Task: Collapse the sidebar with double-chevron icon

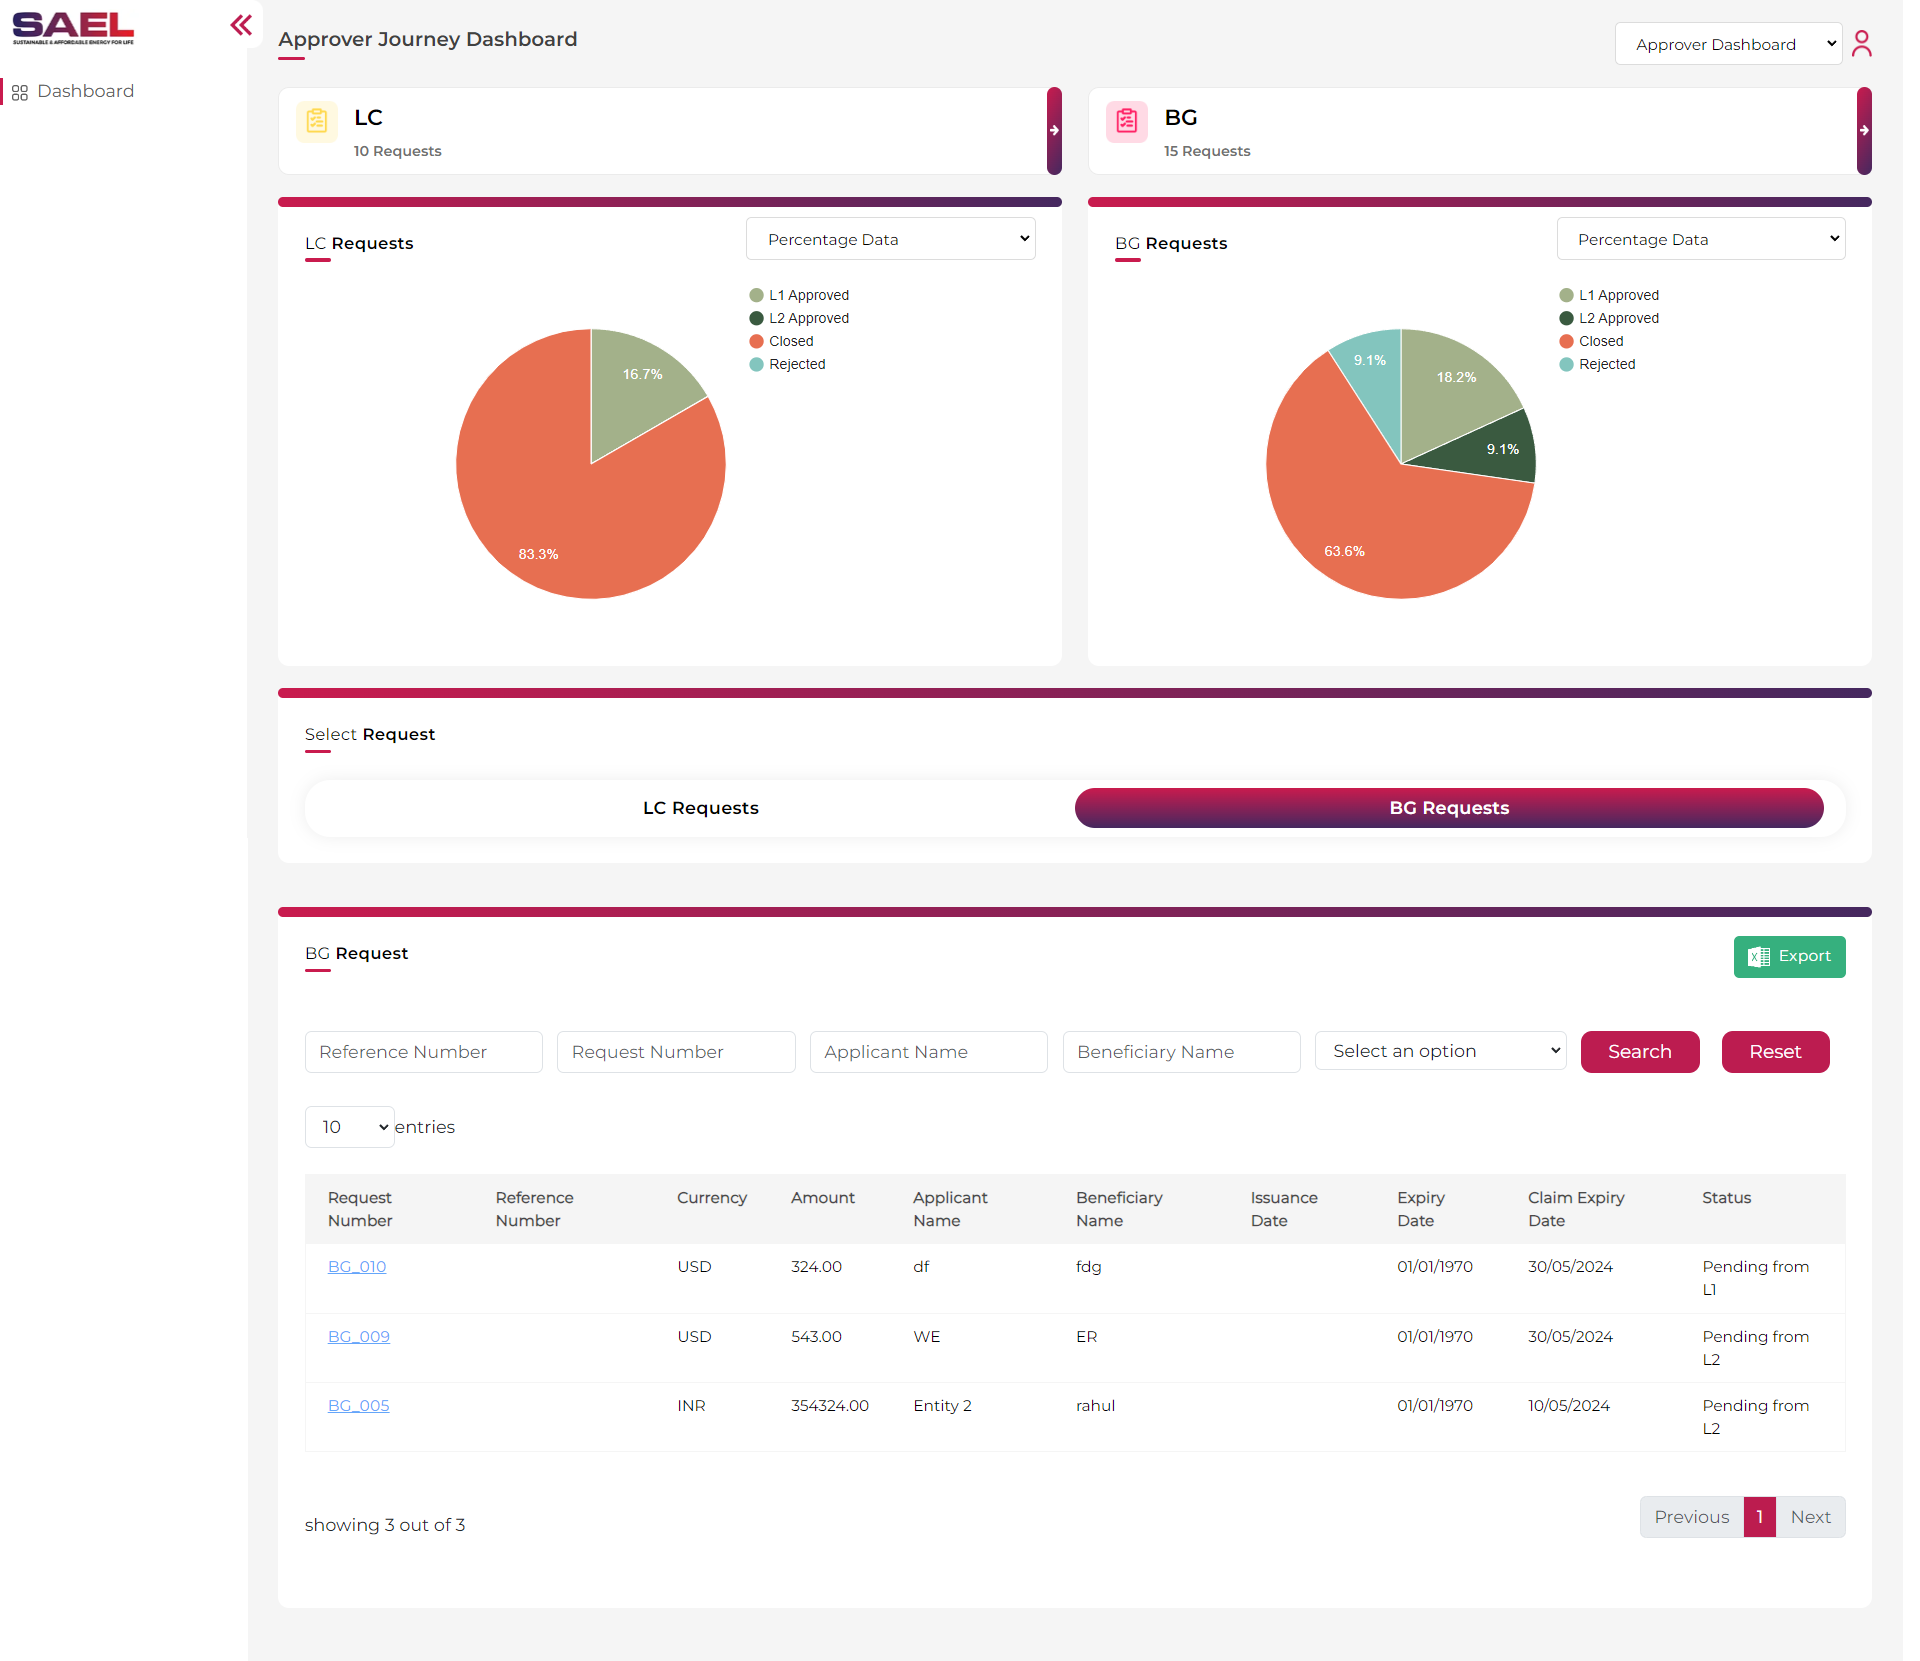Action: click(x=241, y=25)
